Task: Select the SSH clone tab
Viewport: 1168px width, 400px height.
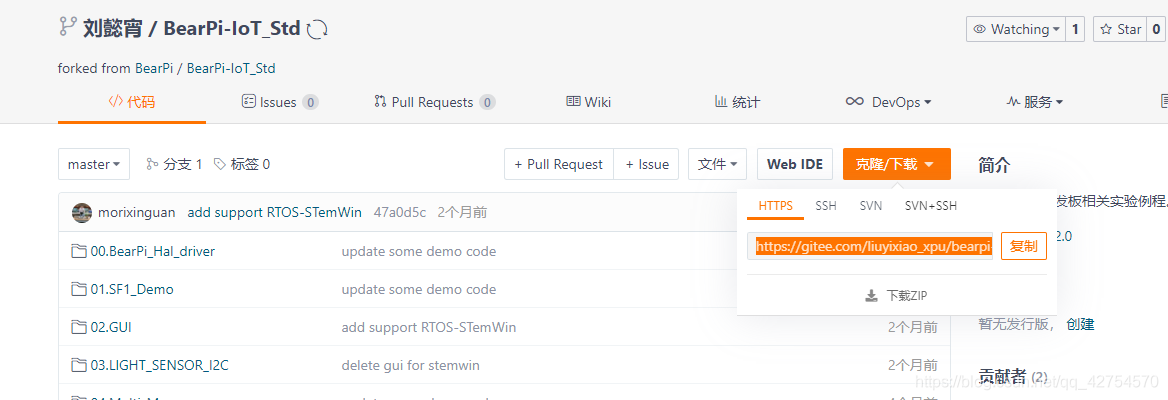Action: (x=825, y=206)
